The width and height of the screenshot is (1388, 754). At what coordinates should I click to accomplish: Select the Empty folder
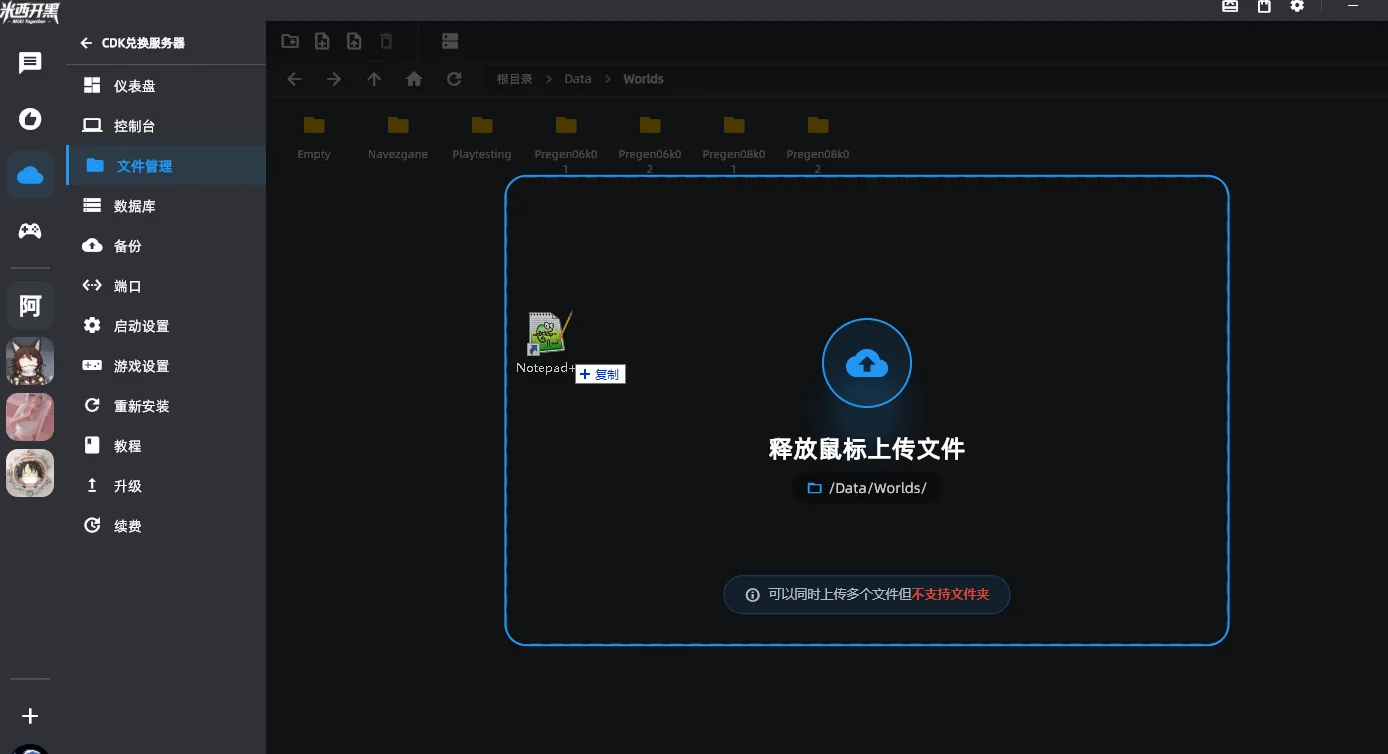click(314, 137)
